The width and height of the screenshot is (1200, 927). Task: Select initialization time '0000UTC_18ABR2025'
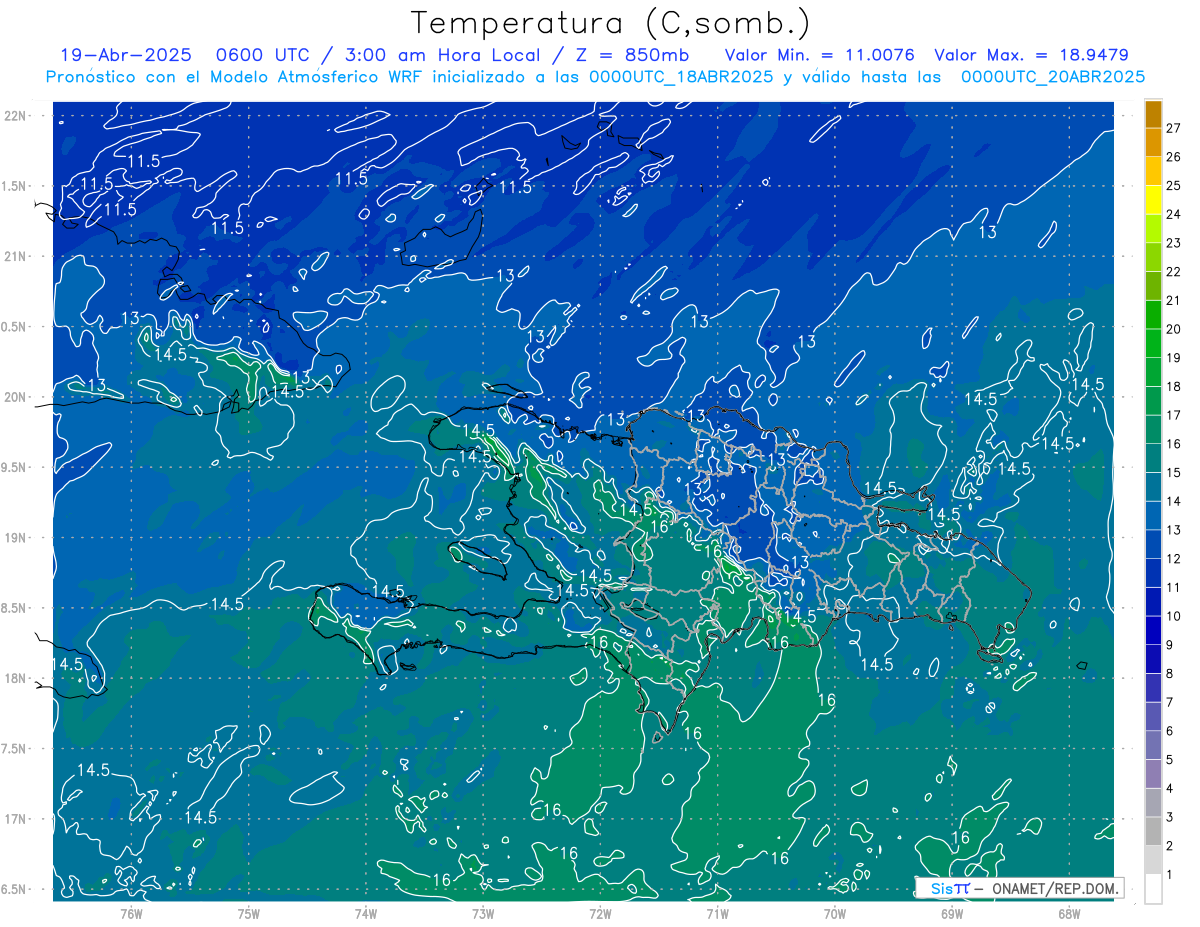pos(681,77)
